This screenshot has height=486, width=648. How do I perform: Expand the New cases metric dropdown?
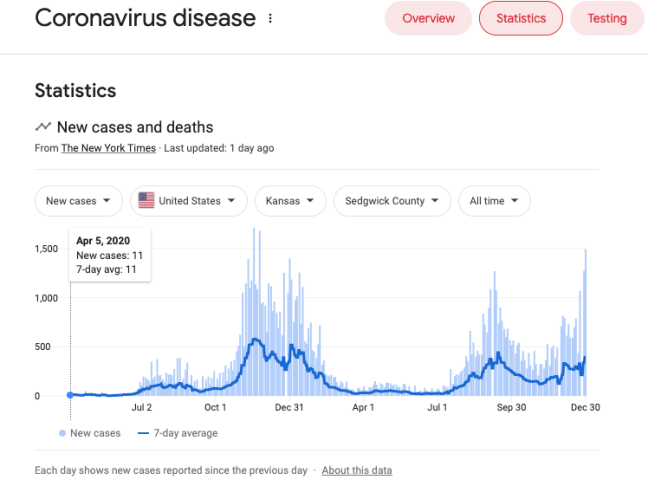pyautogui.click(x=79, y=200)
